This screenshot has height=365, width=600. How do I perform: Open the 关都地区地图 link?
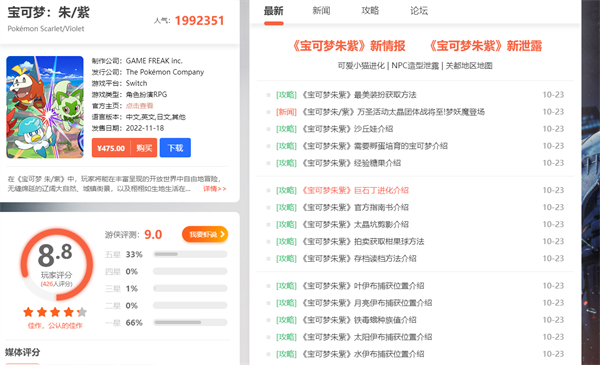469,66
